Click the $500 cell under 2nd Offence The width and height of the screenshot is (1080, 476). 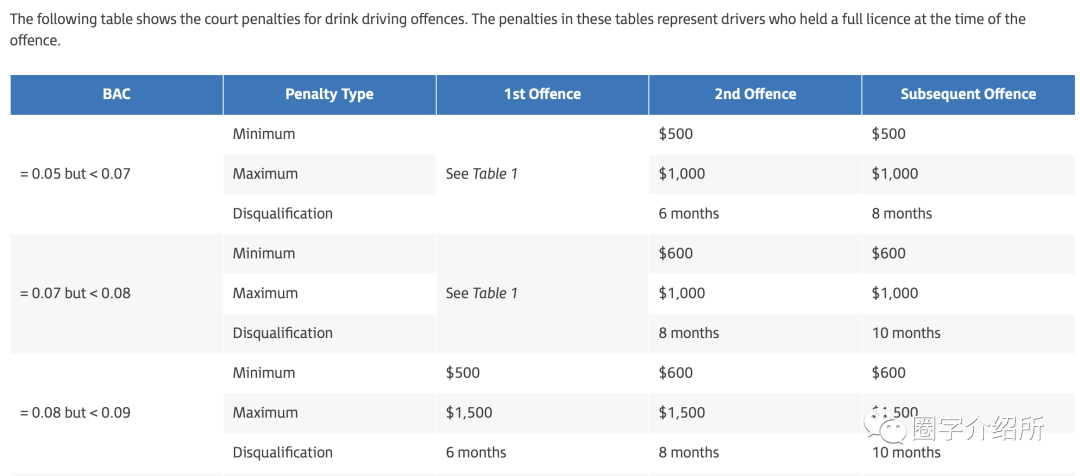tap(676, 134)
